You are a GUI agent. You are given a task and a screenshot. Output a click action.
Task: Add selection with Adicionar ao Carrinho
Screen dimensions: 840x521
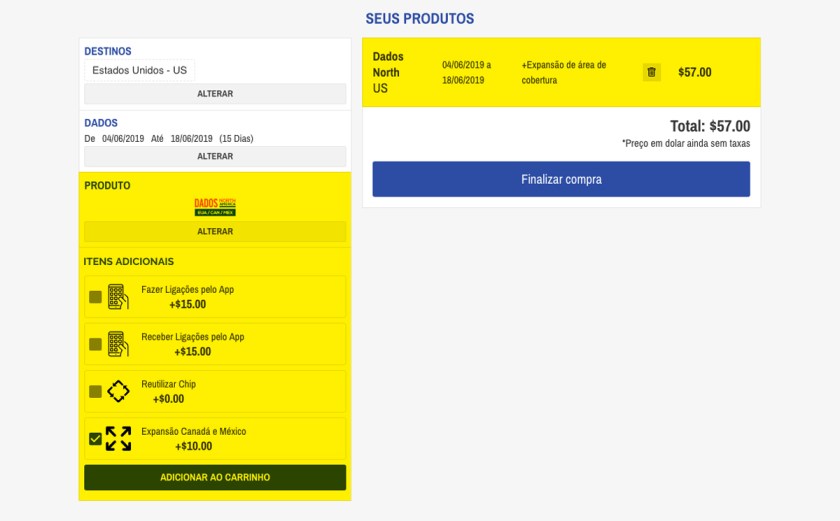tap(215, 477)
